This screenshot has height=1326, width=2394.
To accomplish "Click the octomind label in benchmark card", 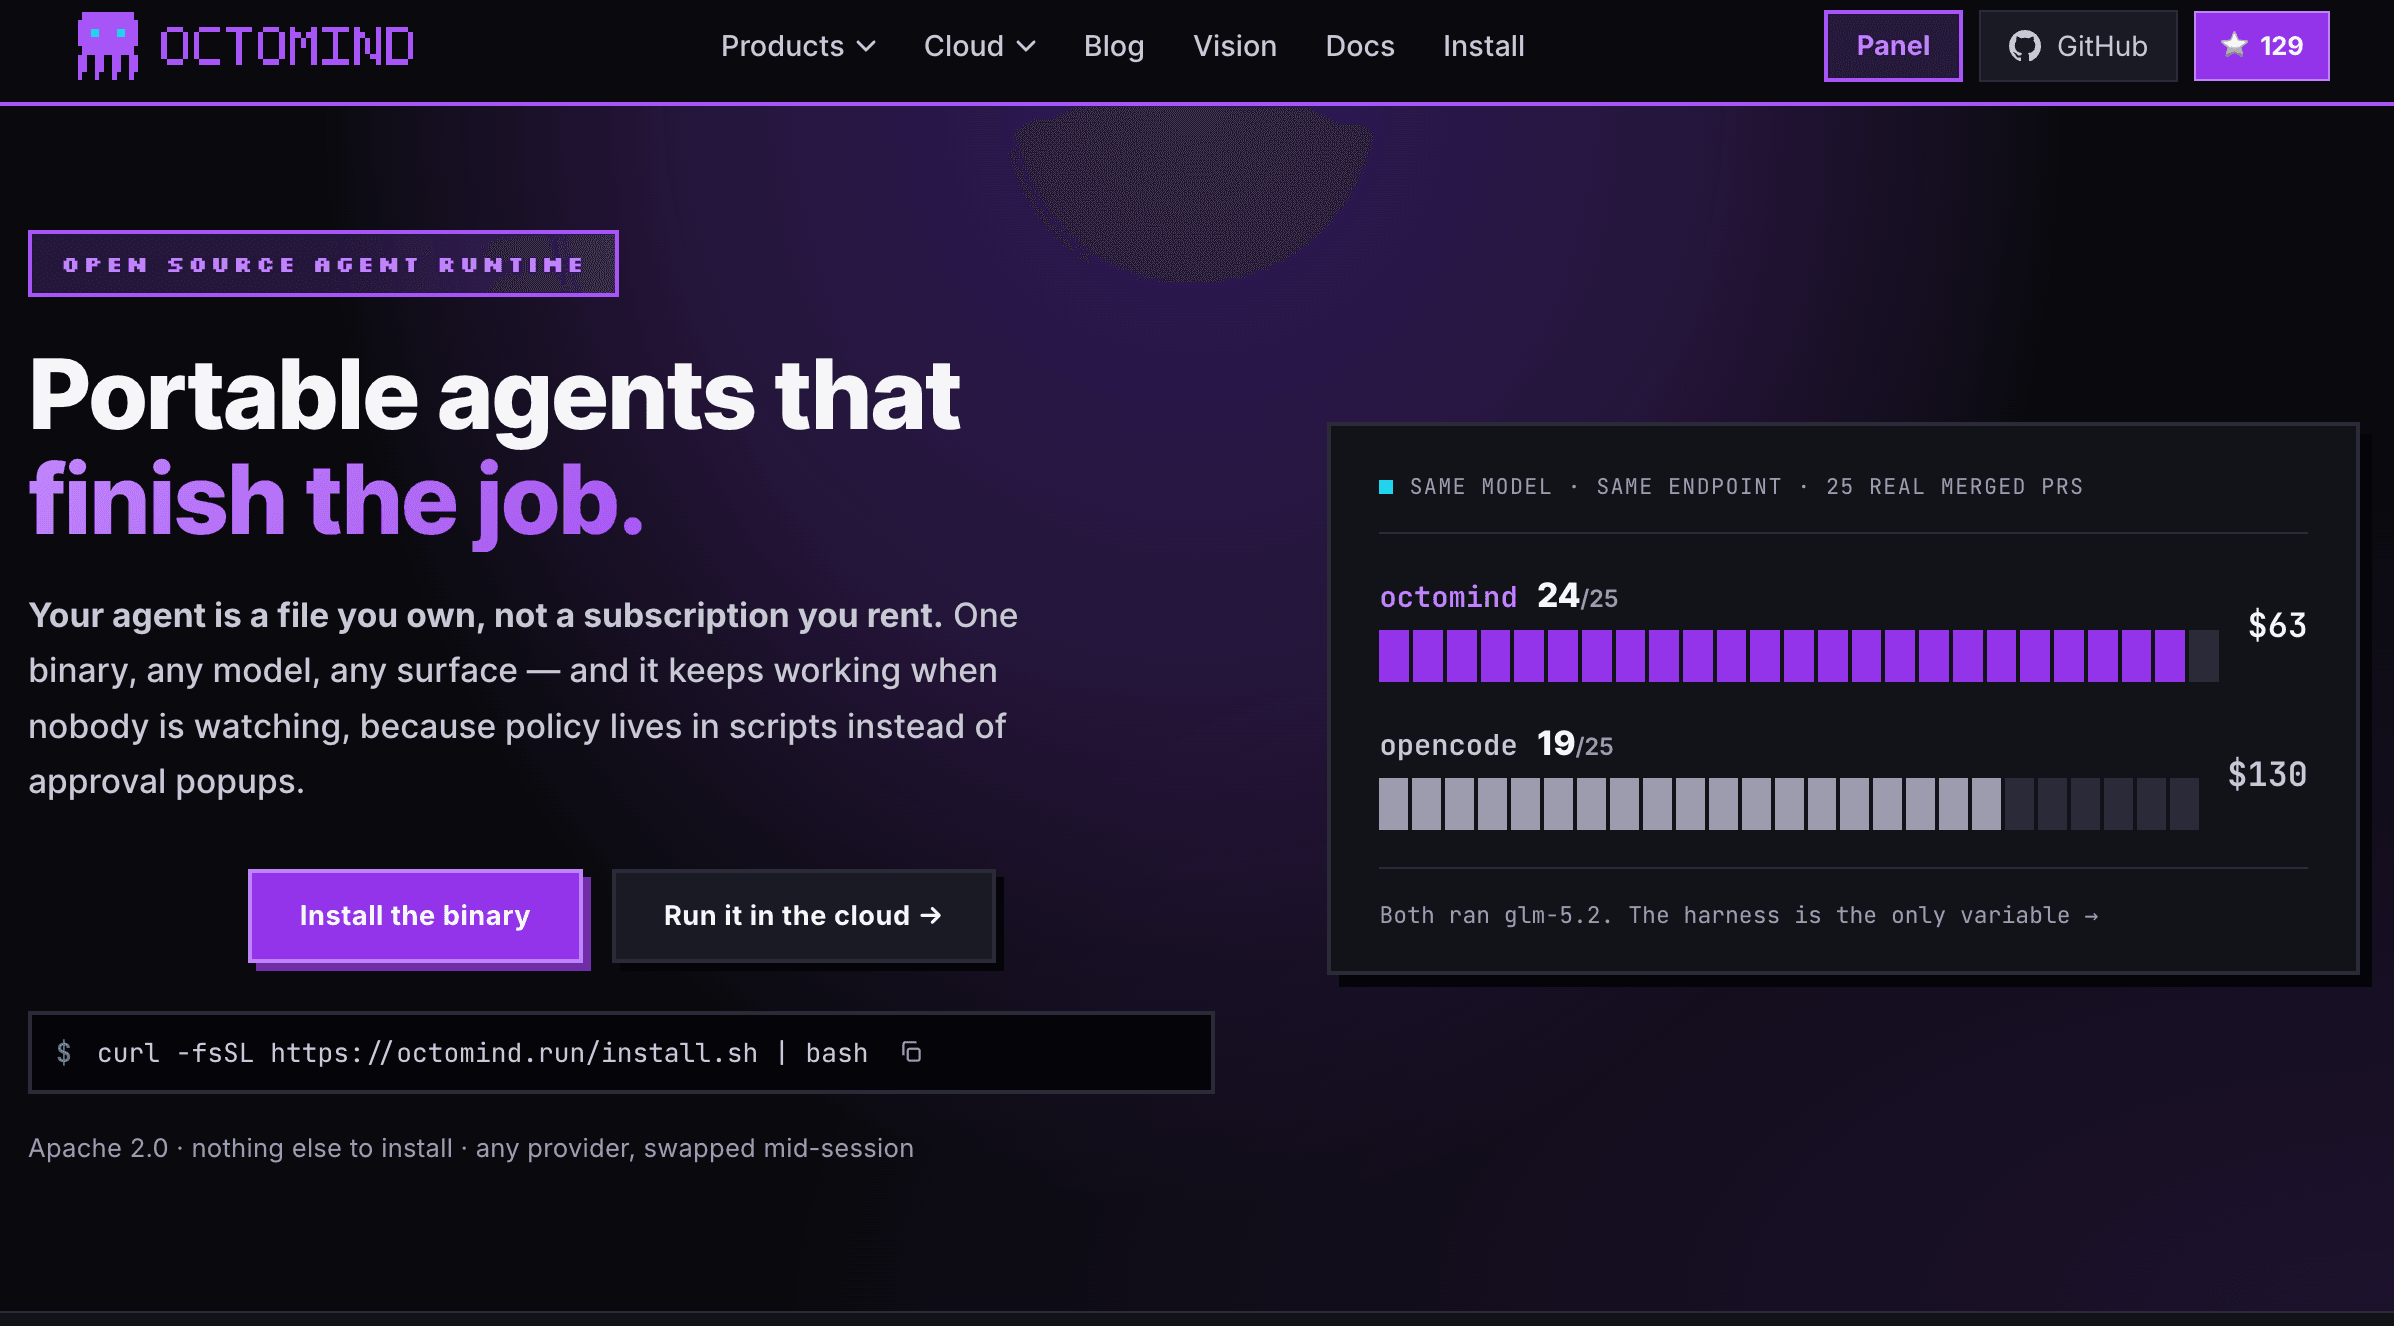I will [x=1448, y=597].
